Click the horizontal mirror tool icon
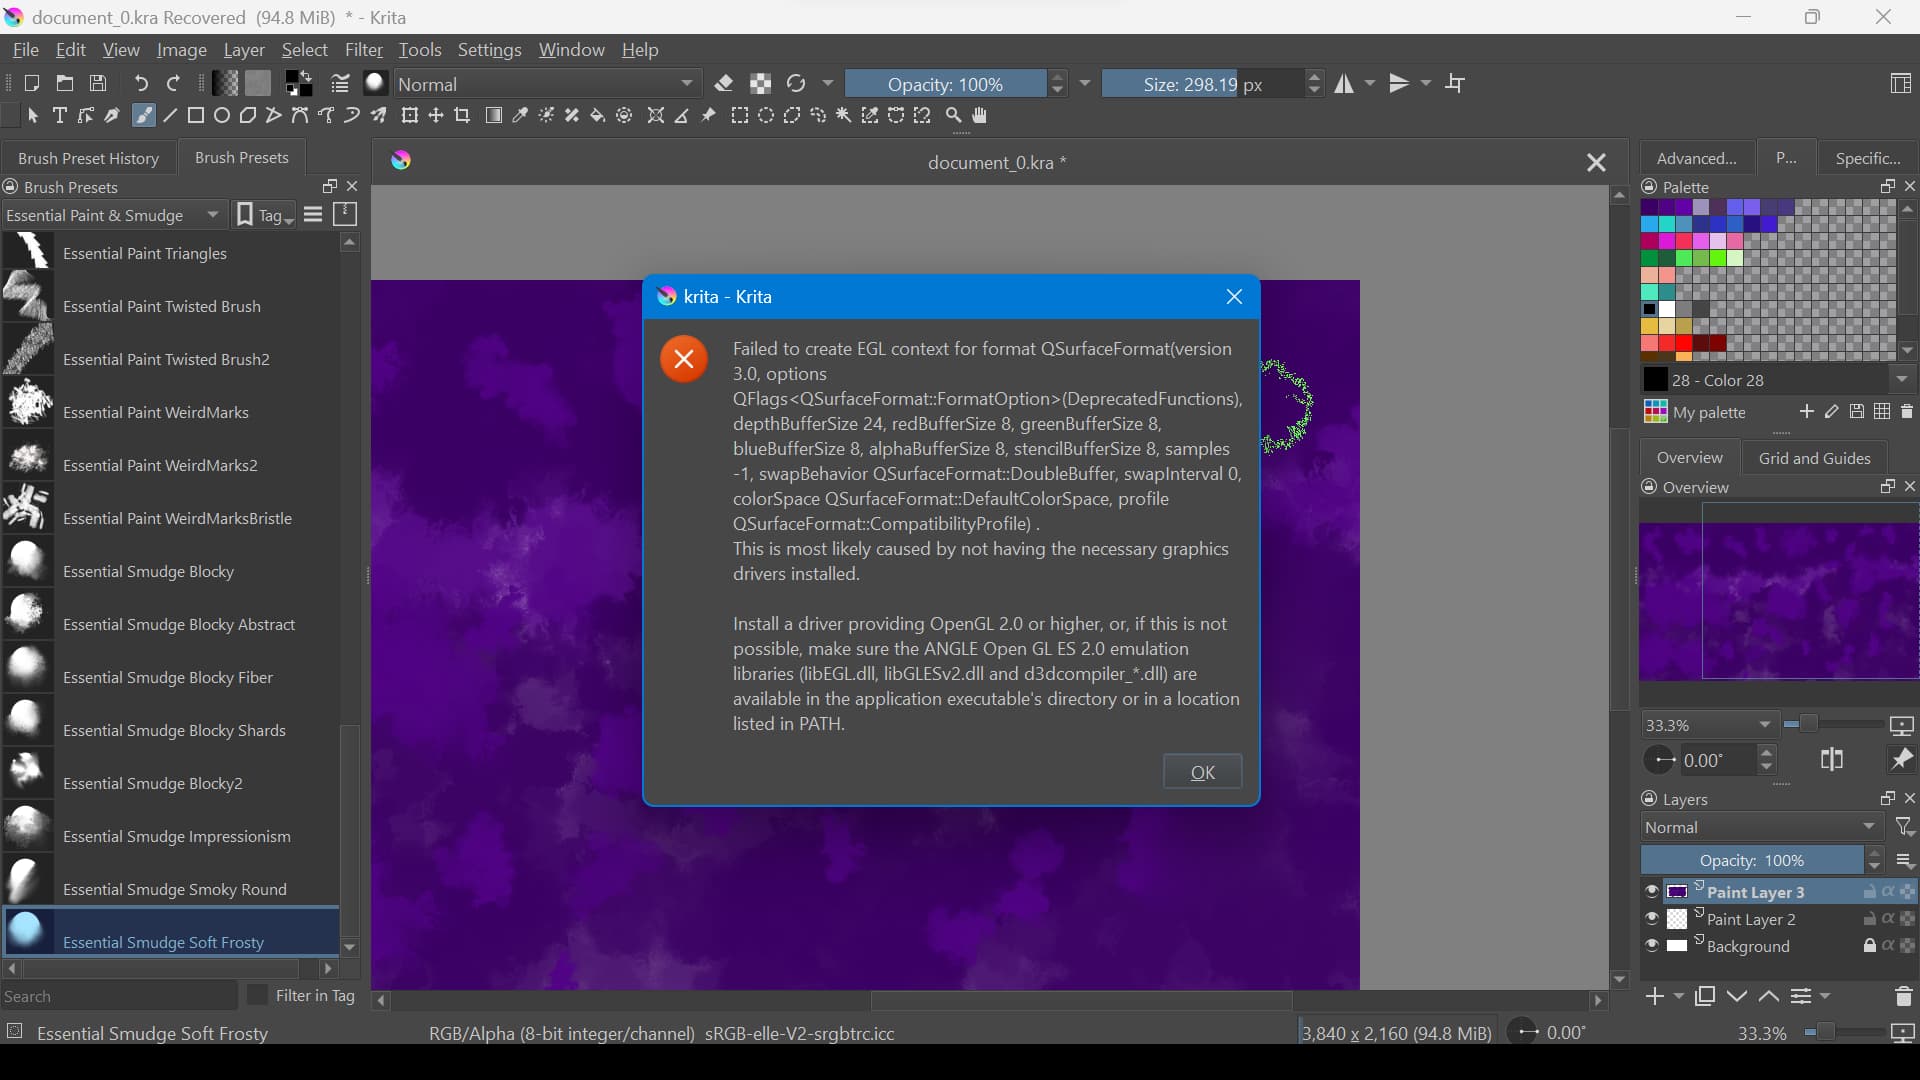 [1345, 84]
